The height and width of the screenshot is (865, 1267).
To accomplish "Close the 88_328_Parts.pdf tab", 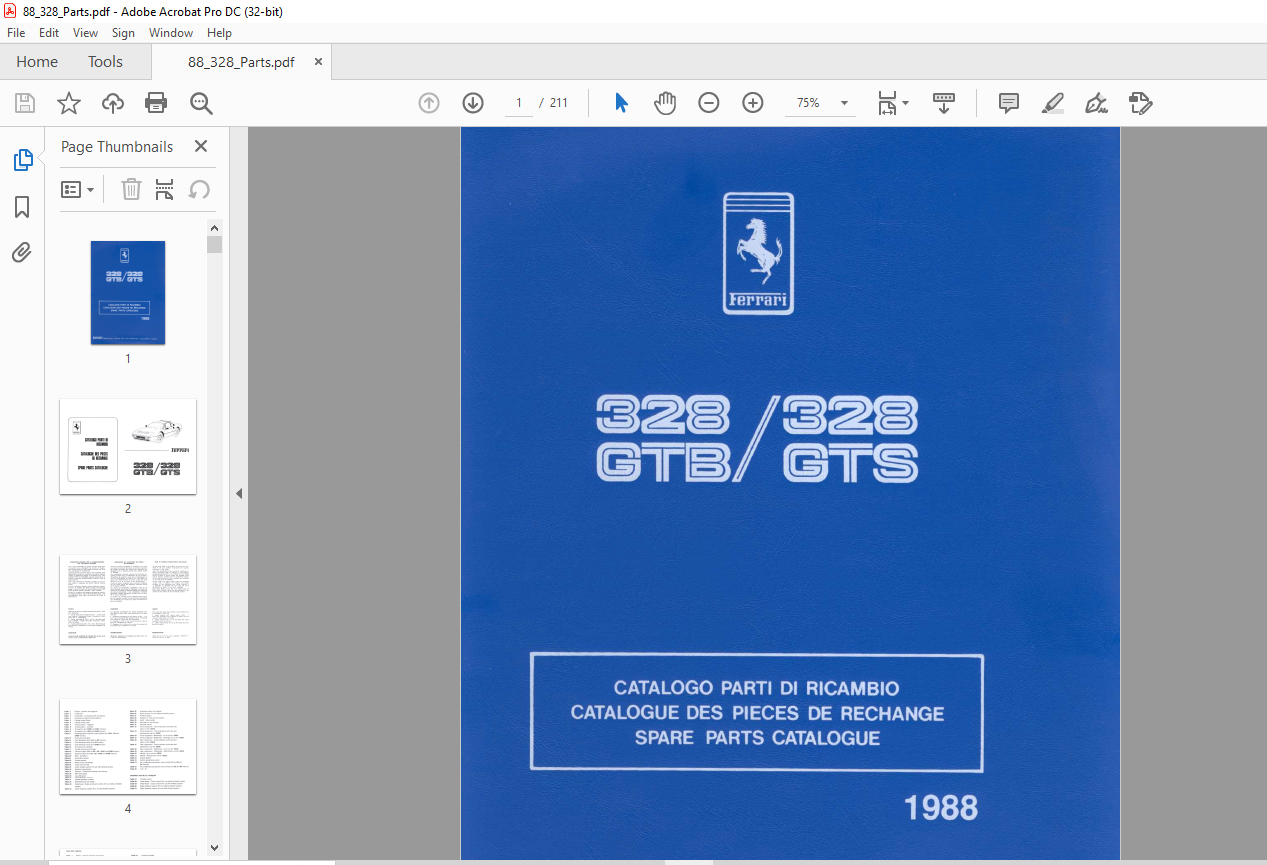I will tap(319, 62).
